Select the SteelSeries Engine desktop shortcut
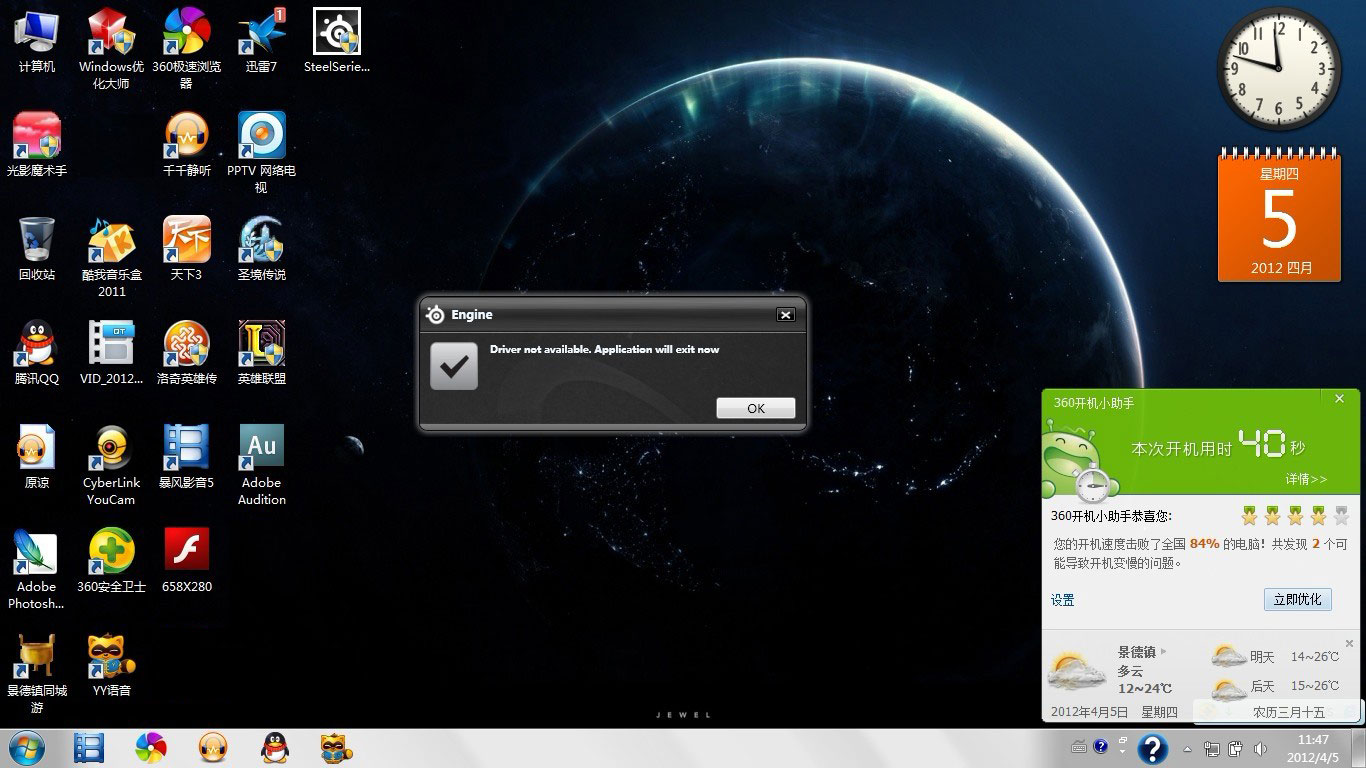 tap(337, 41)
